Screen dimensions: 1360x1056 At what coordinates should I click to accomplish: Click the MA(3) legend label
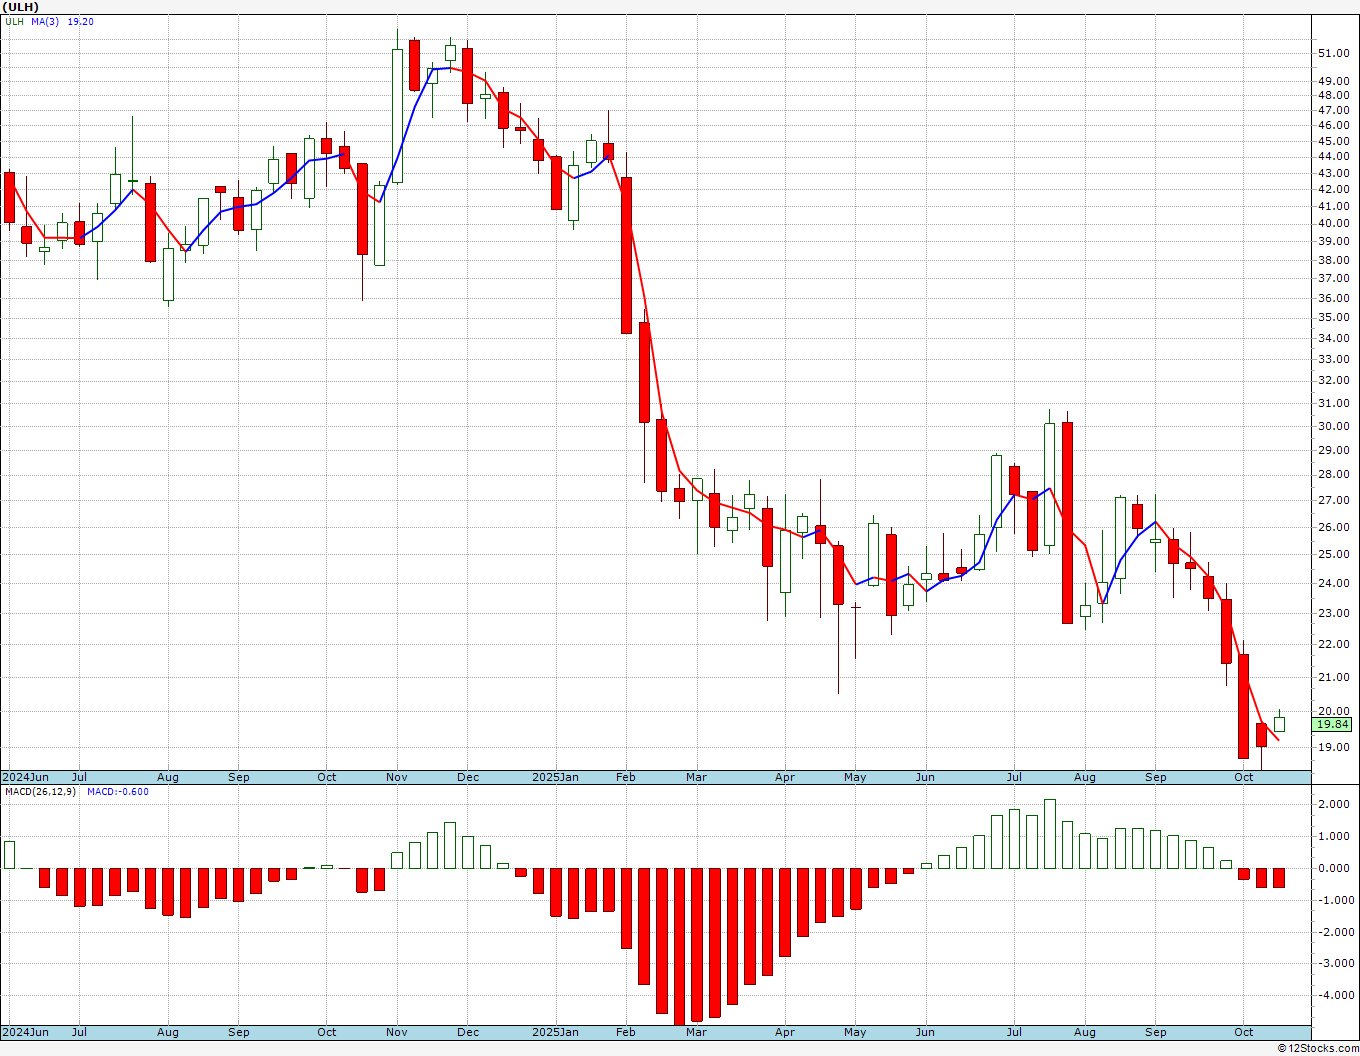pyautogui.click(x=46, y=21)
